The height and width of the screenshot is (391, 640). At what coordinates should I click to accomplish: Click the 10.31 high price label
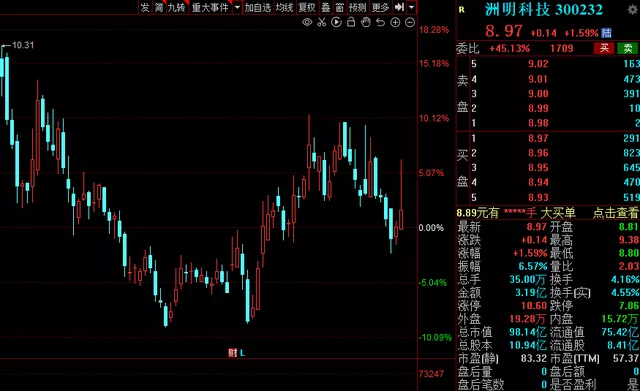coord(23,45)
